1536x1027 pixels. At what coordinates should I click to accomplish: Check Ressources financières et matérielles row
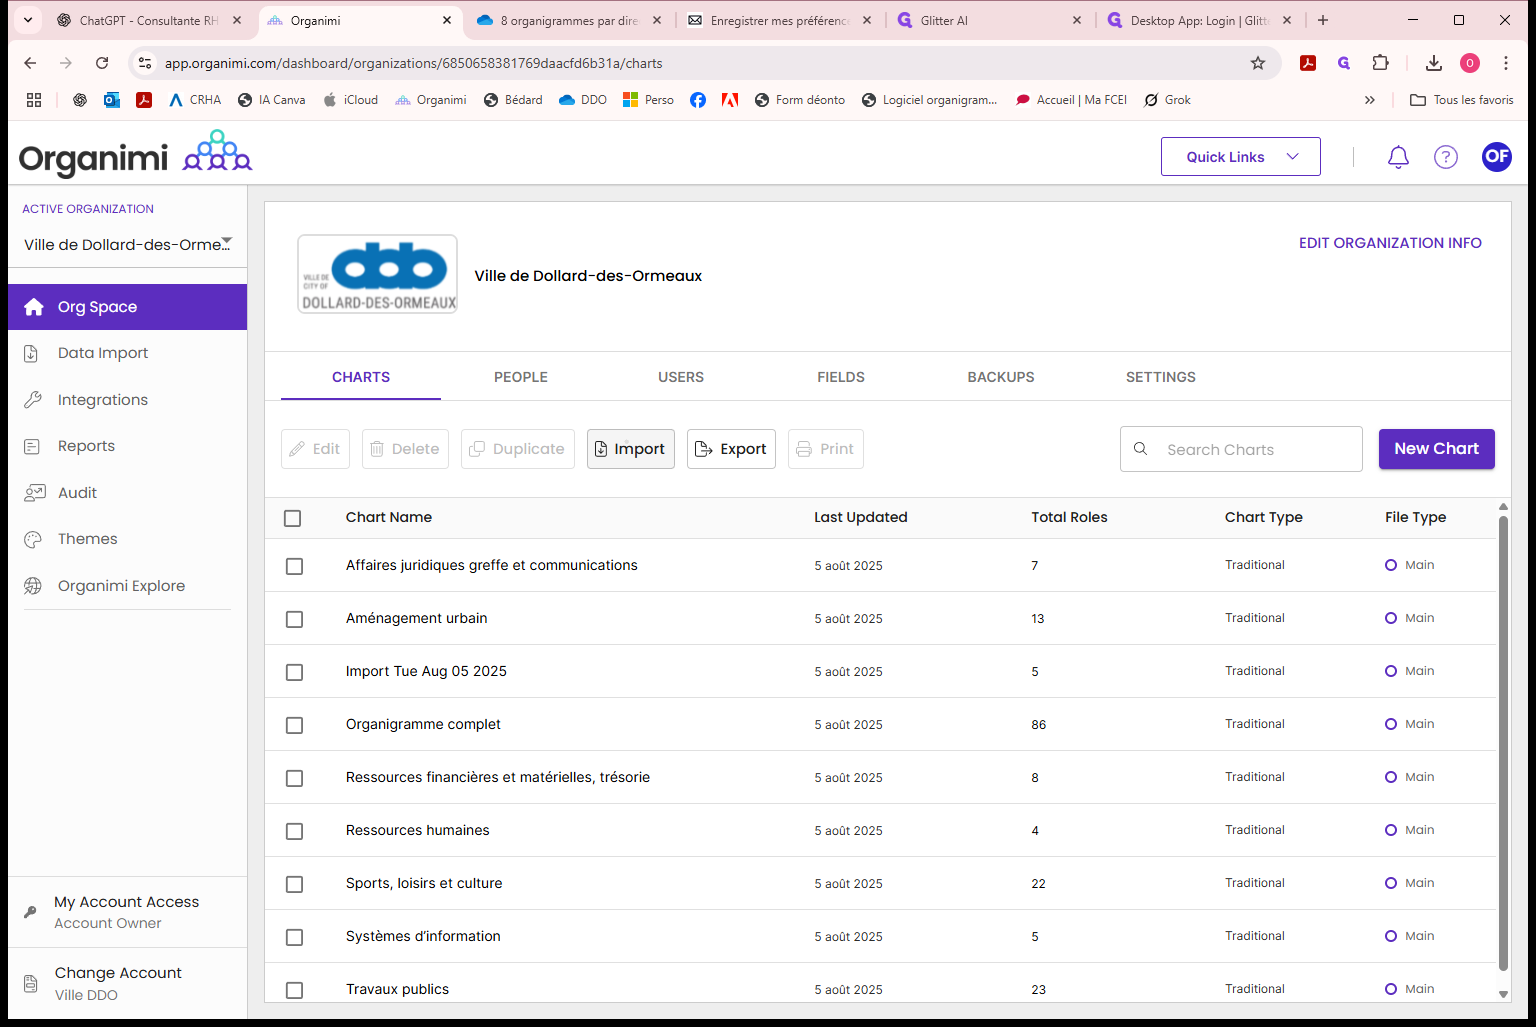294,778
